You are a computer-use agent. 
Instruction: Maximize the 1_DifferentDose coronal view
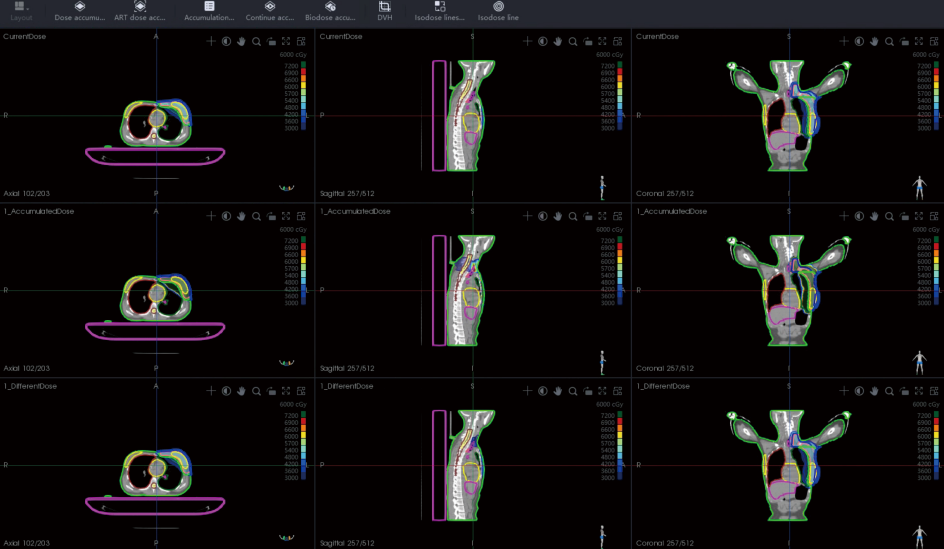tap(919, 391)
